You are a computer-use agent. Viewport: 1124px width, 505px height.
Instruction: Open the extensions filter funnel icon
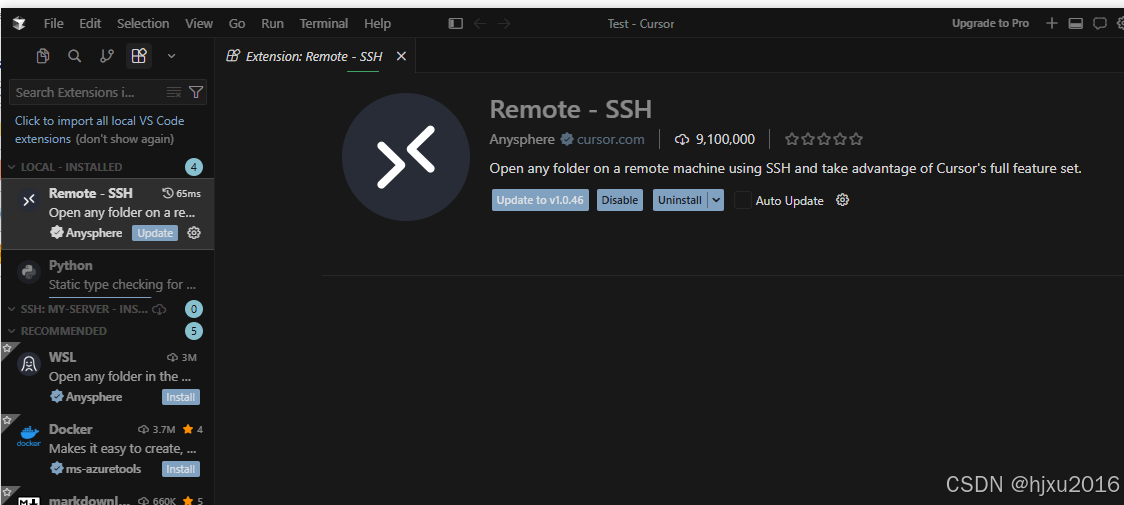tap(196, 92)
